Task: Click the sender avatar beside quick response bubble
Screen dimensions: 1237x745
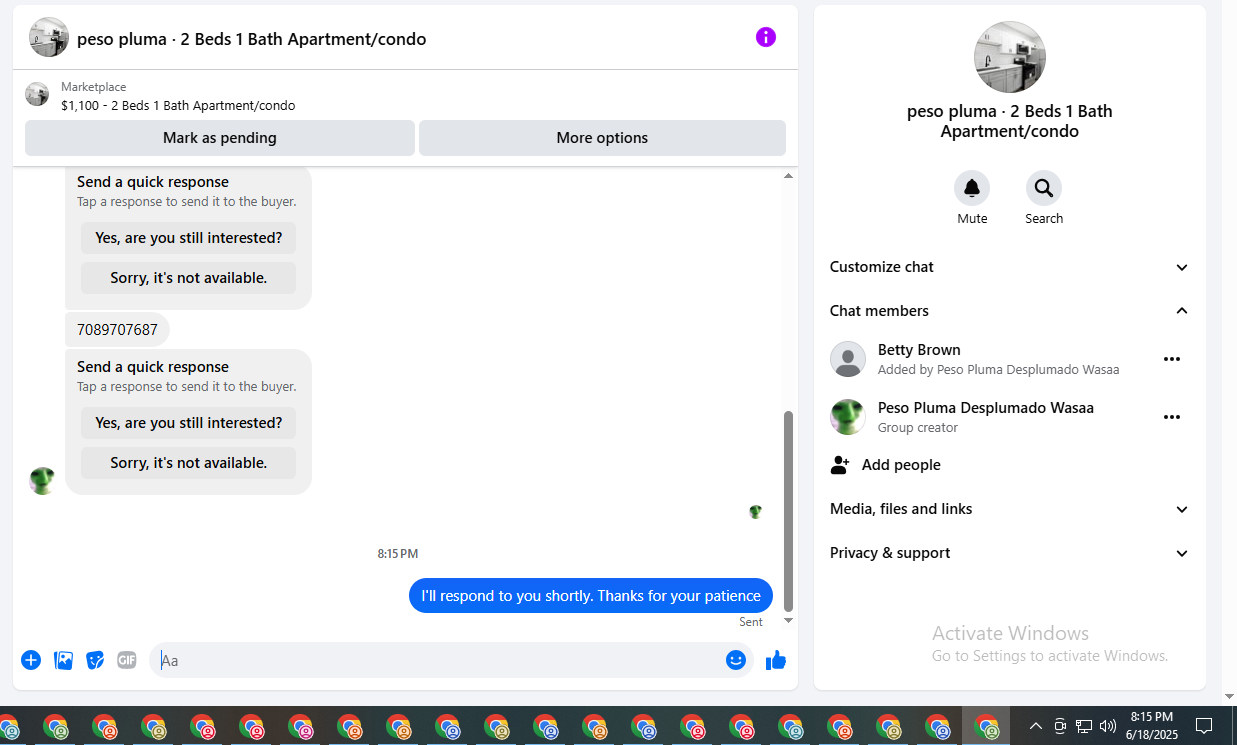Action: click(42, 481)
